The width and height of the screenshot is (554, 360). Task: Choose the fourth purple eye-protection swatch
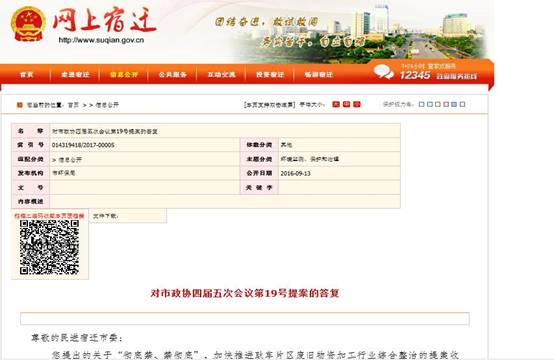(x=446, y=104)
